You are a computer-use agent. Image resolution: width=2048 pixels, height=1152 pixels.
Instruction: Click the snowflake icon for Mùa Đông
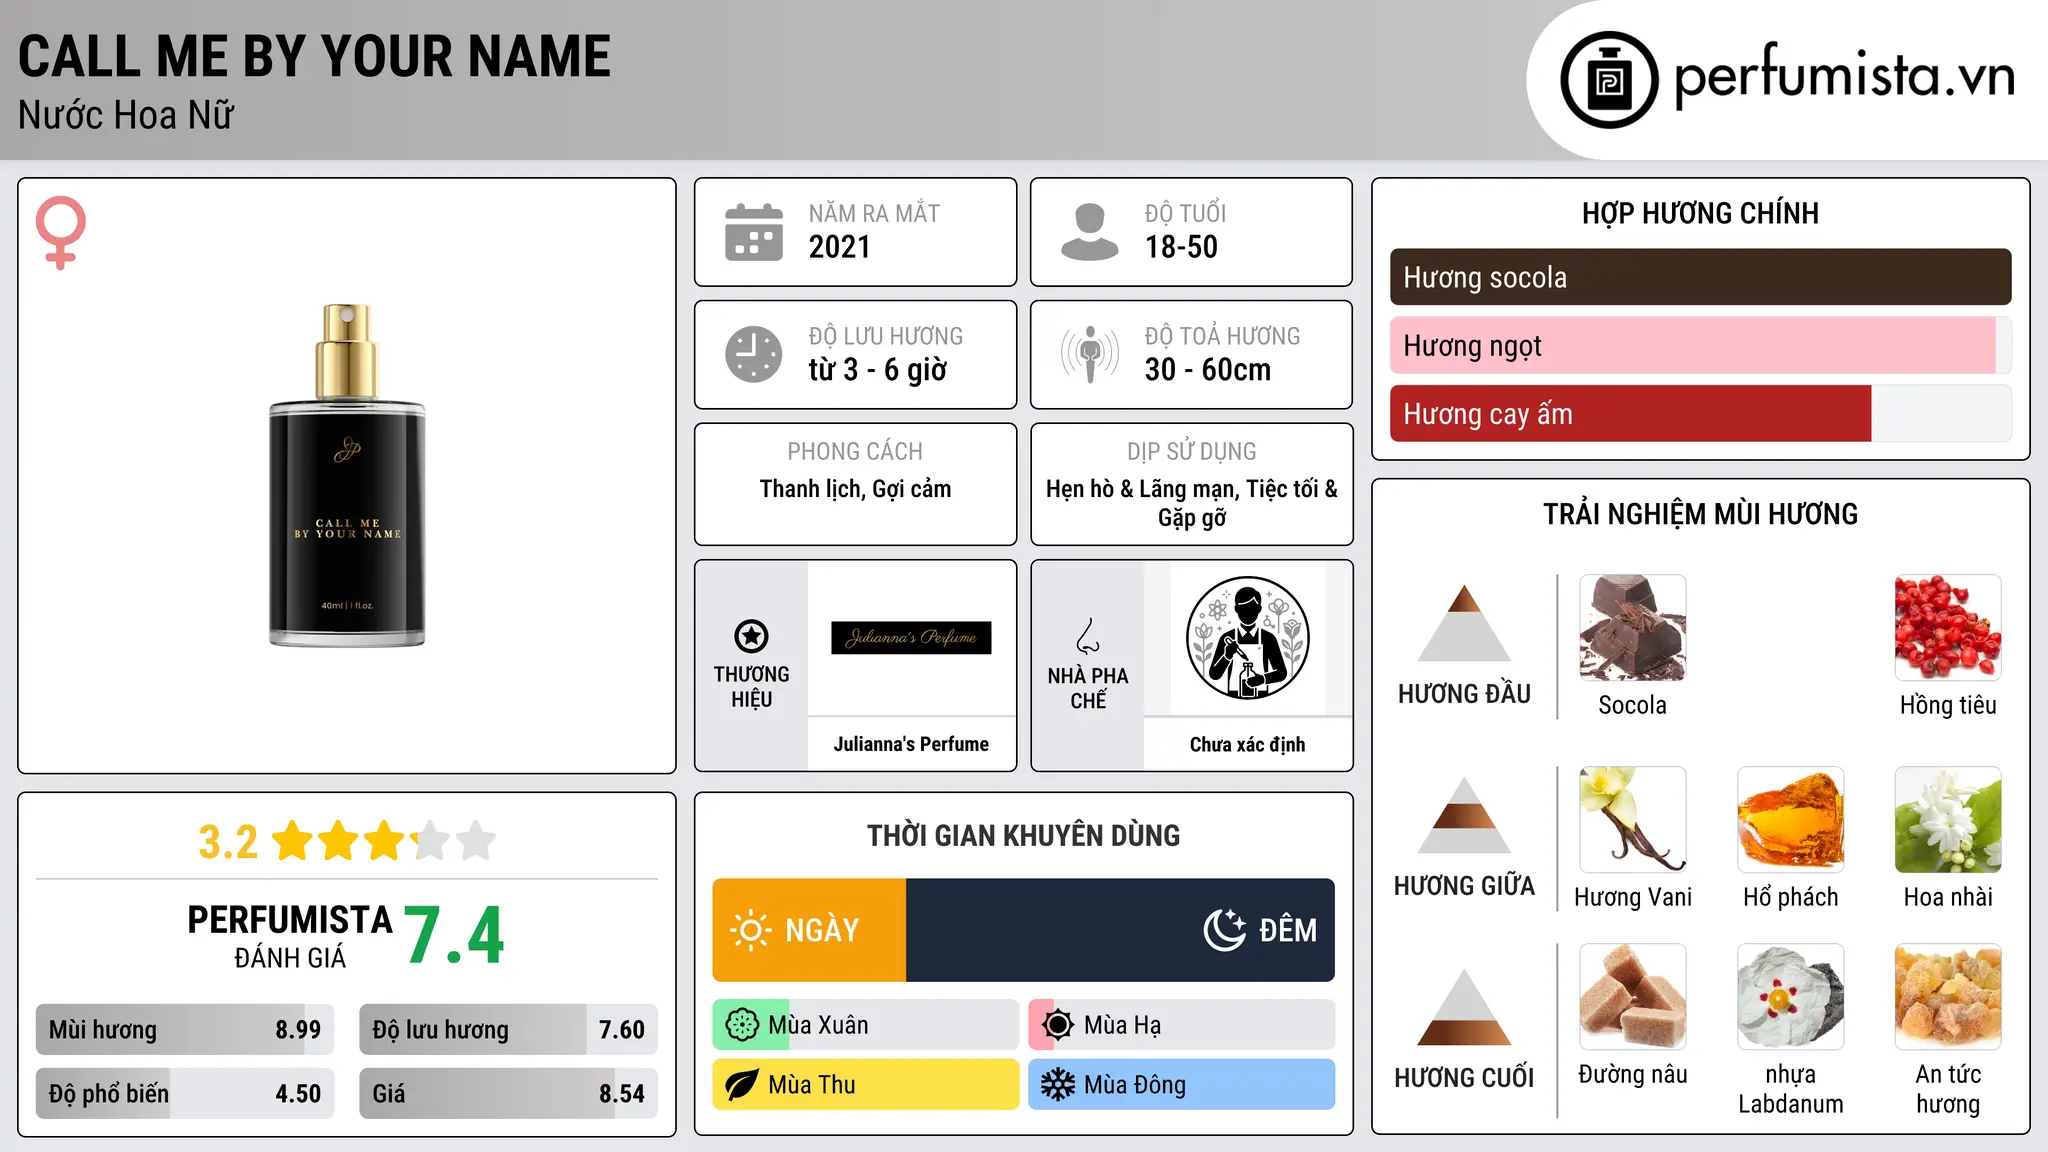(1058, 1085)
